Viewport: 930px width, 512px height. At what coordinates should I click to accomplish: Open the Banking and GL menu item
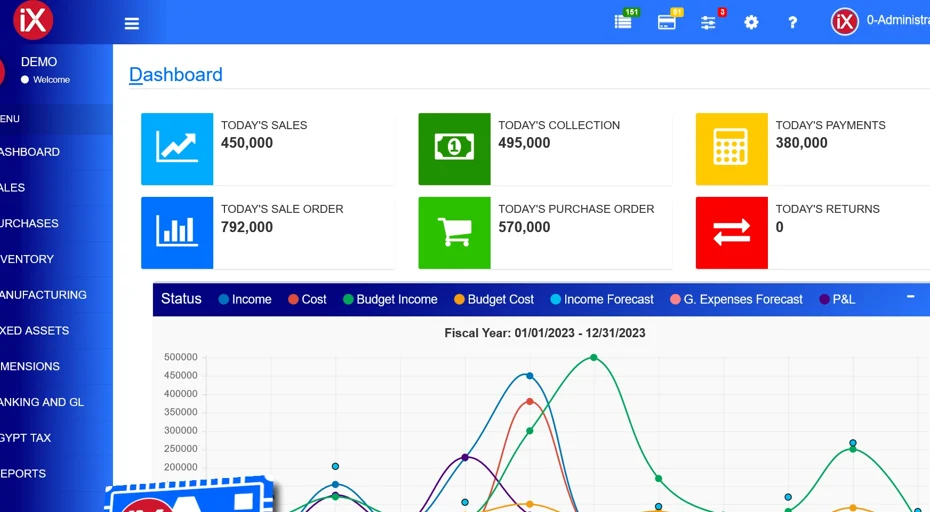tap(56, 402)
